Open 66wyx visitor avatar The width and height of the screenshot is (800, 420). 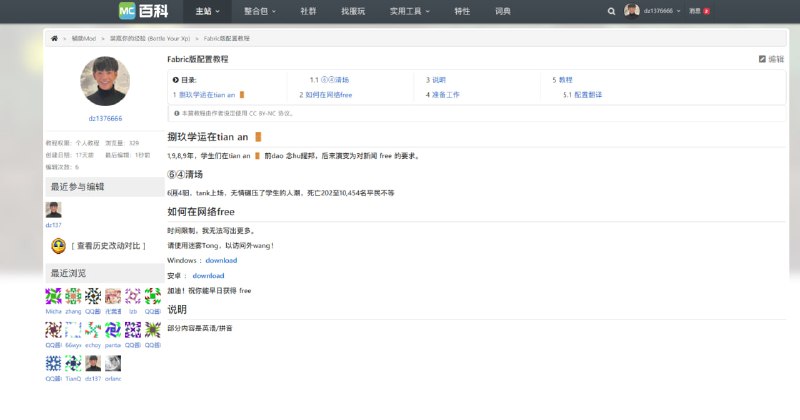point(73,330)
